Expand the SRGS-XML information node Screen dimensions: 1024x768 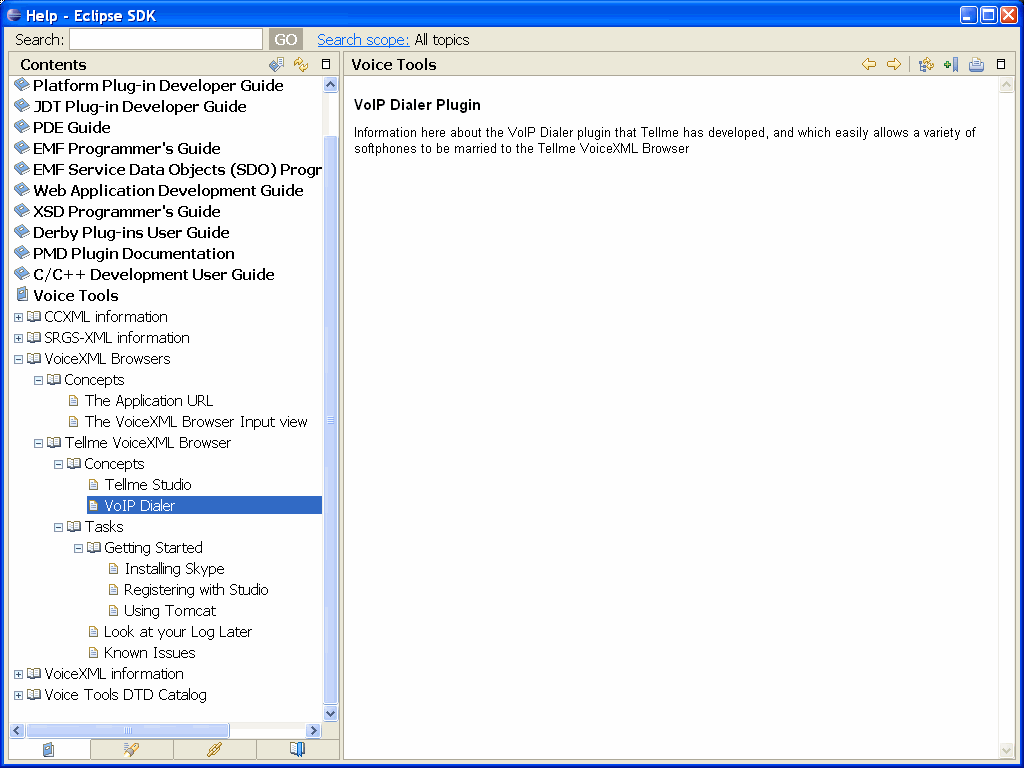[18, 338]
